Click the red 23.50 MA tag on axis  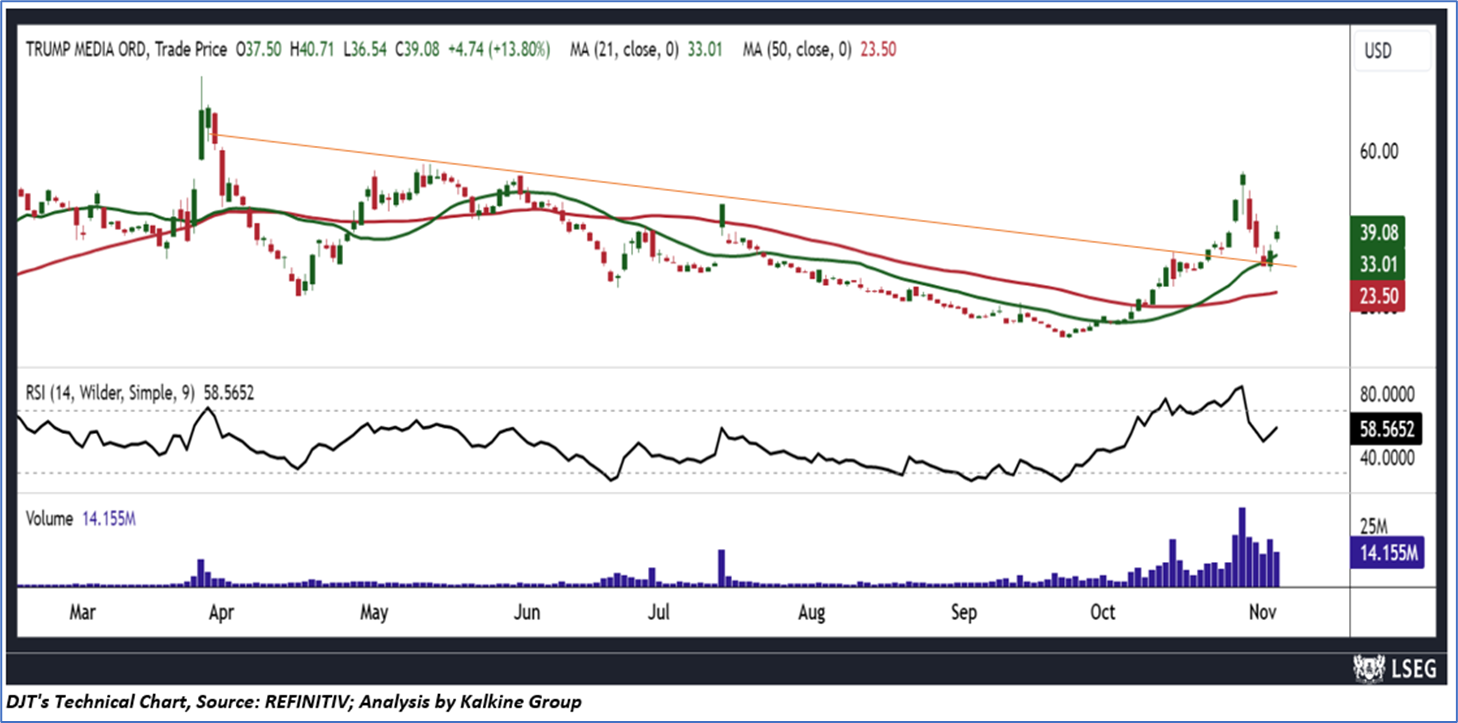point(1377,295)
